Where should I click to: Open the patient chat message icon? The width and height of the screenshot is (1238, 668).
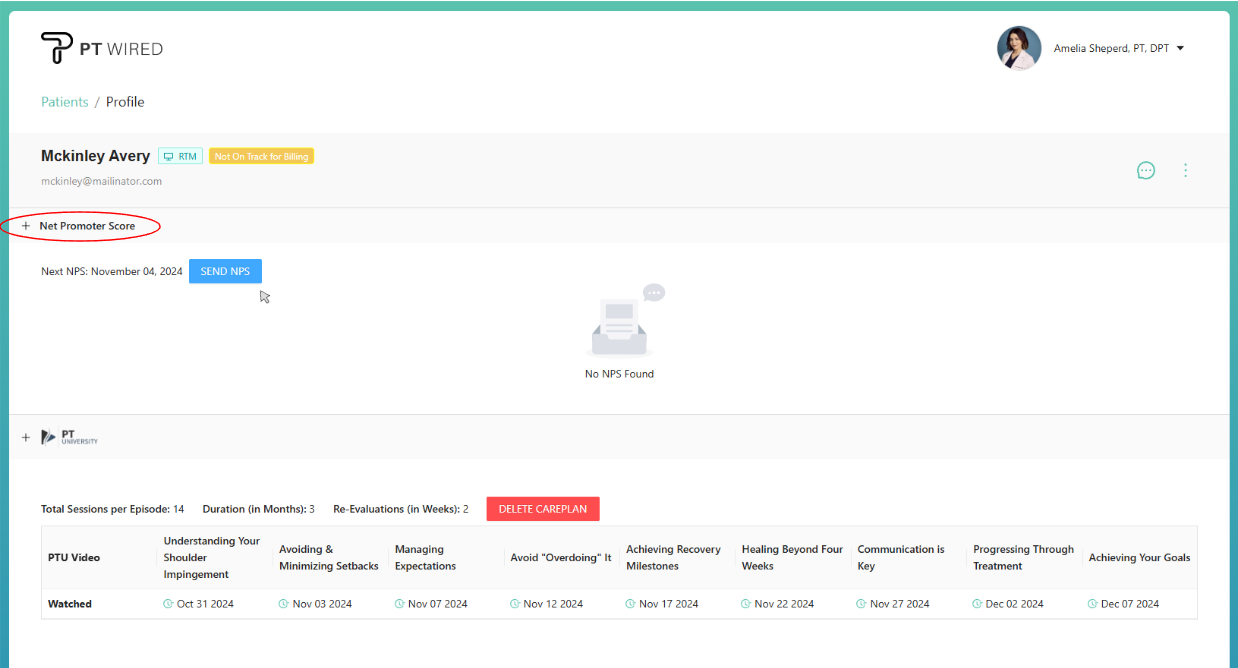(1146, 171)
